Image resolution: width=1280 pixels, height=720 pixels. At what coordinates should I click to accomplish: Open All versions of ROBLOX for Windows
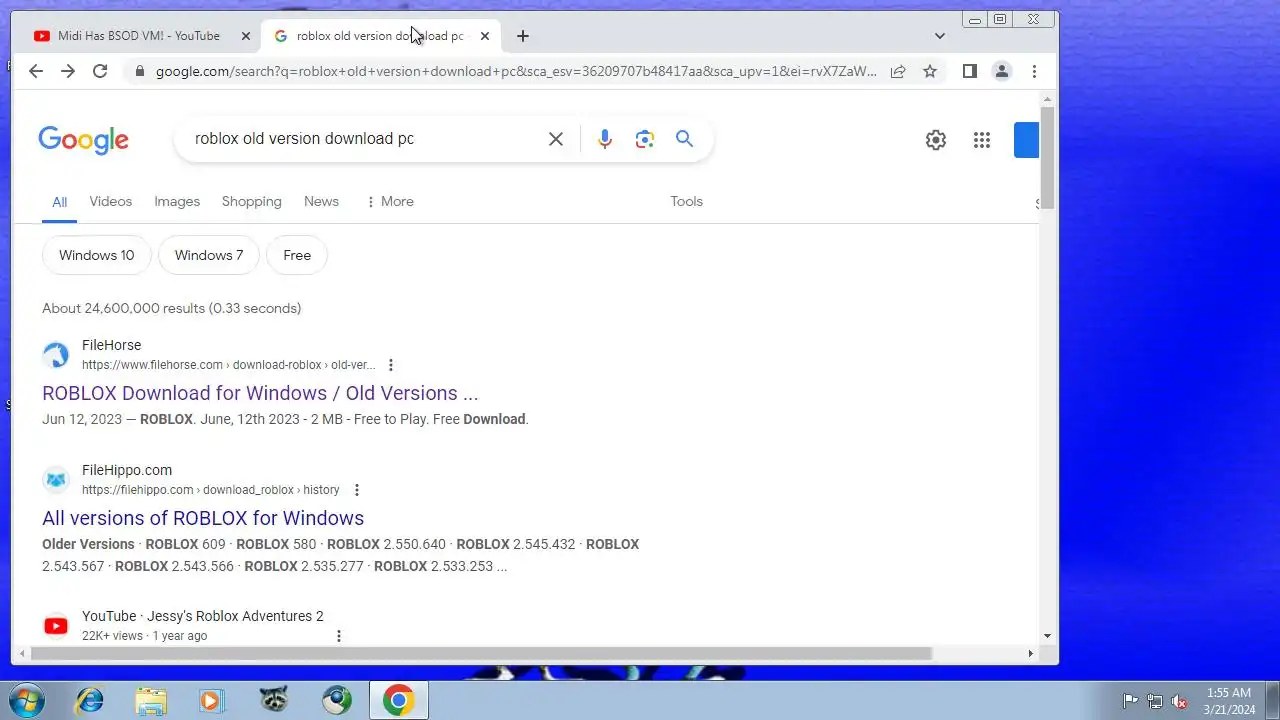(x=203, y=518)
